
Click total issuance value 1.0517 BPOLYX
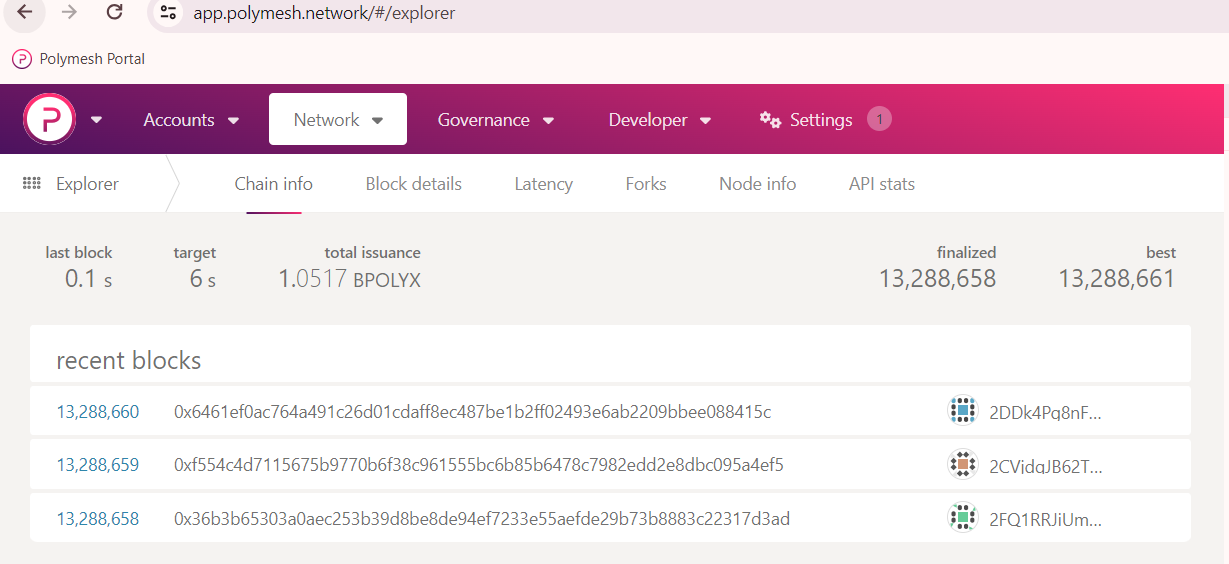coord(349,280)
